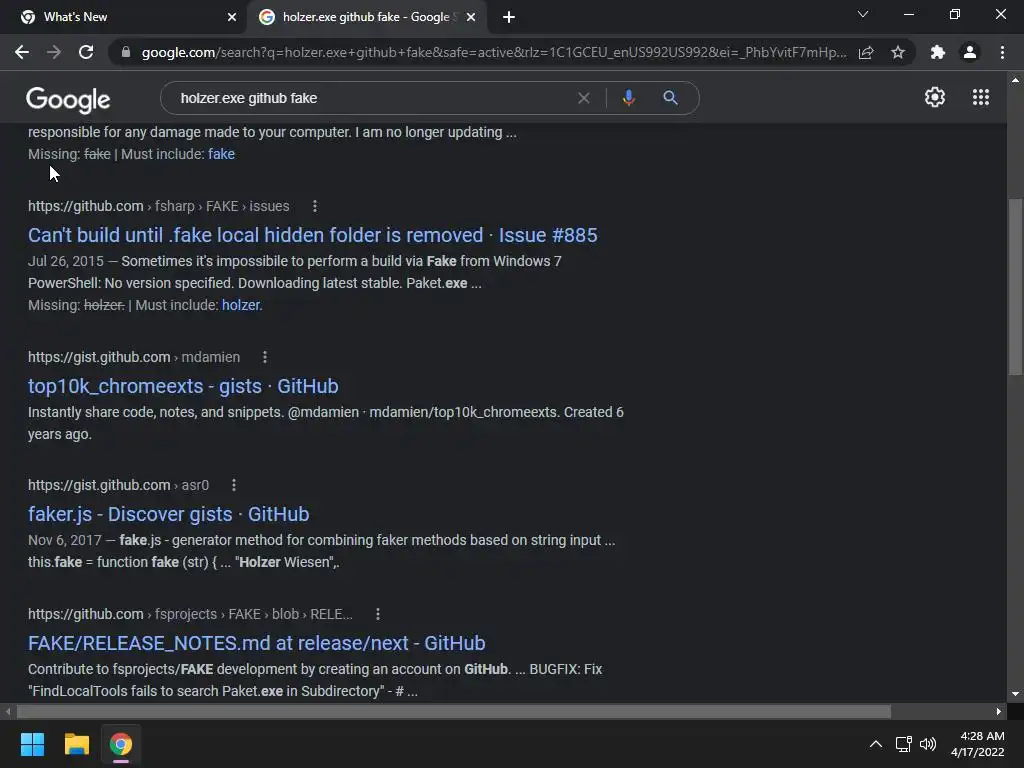Image resolution: width=1024 pixels, height=768 pixels.
Task: Open Chrome's three-dot menu
Action: click(1002, 52)
